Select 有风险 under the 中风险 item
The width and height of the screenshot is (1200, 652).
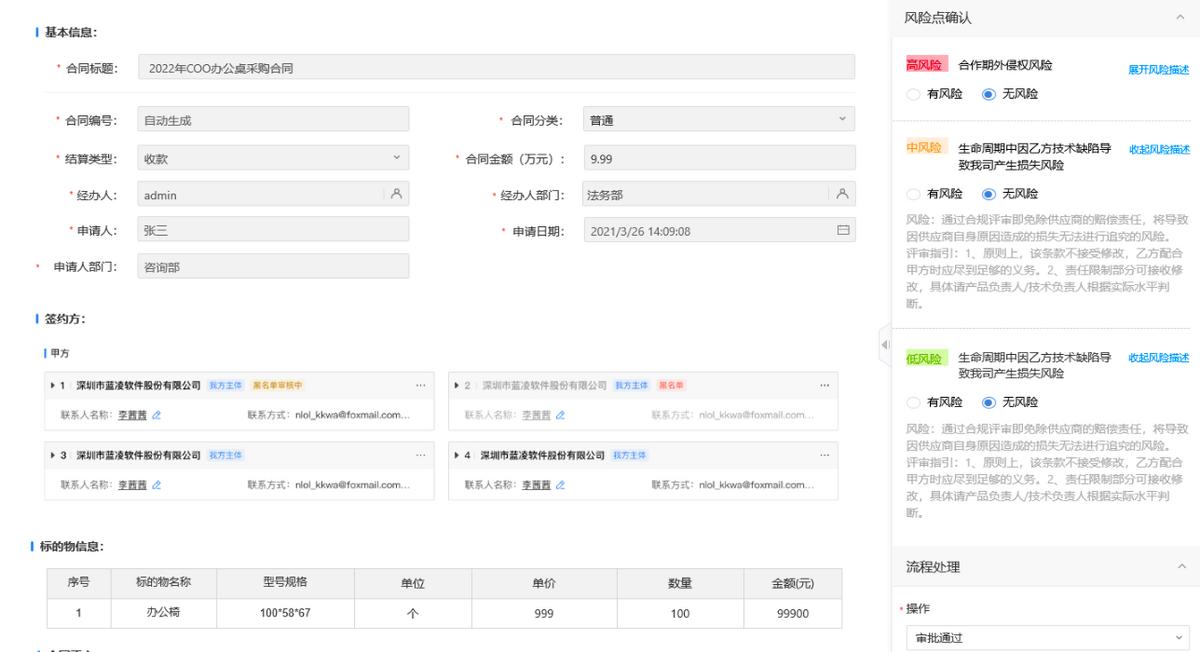tap(911, 194)
